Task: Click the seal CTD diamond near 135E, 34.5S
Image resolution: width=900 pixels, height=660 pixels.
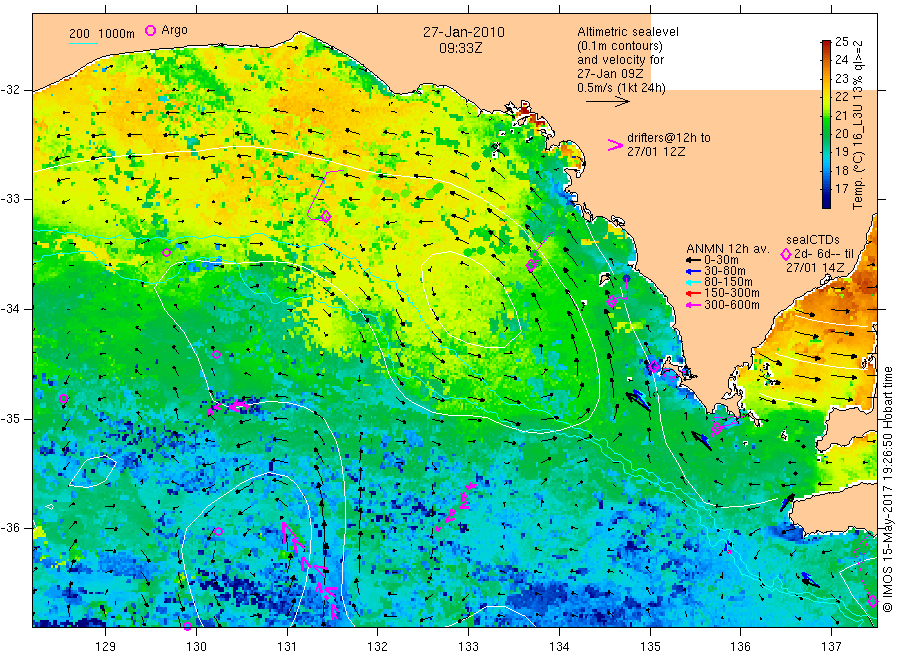Action: (654, 367)
